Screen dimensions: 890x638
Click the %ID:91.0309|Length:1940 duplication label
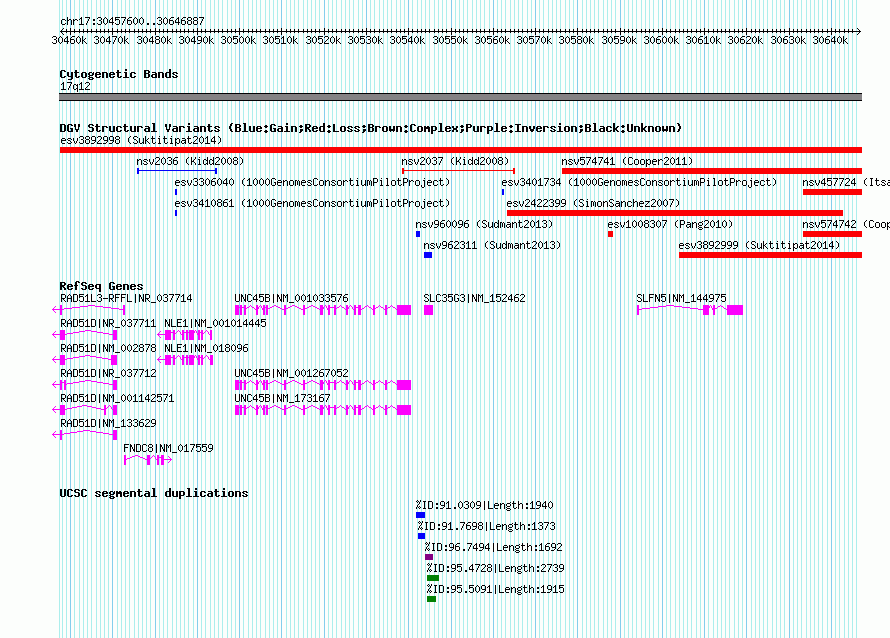tap(484, 505)
